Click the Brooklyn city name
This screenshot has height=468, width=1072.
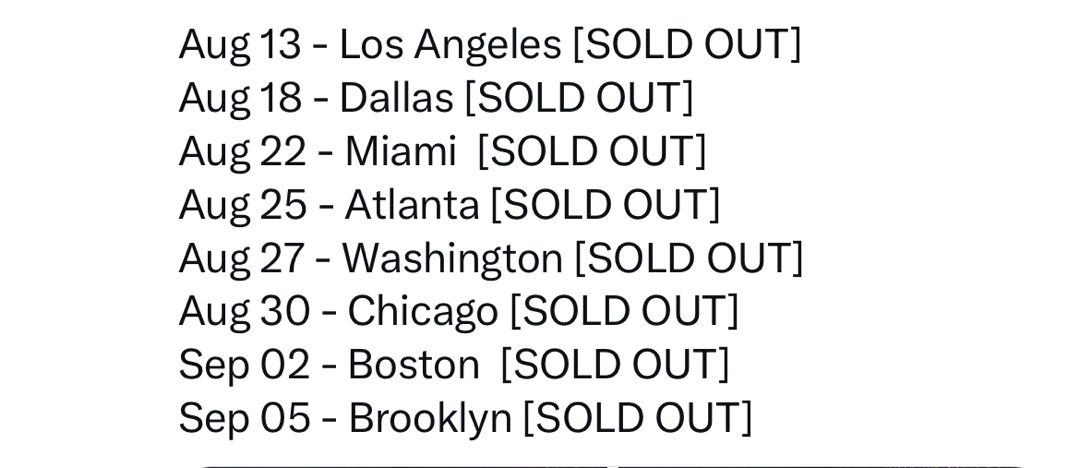(x=430, y=418)
